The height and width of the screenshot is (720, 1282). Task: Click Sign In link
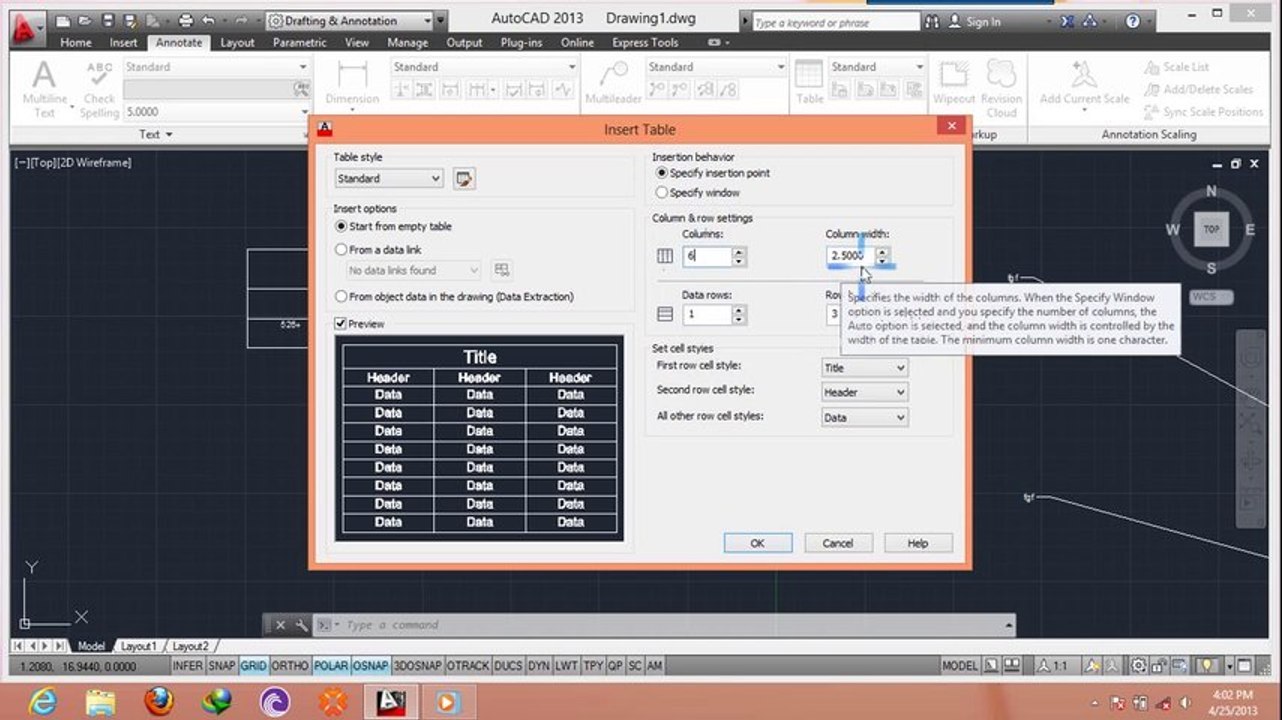click(974, 21)
